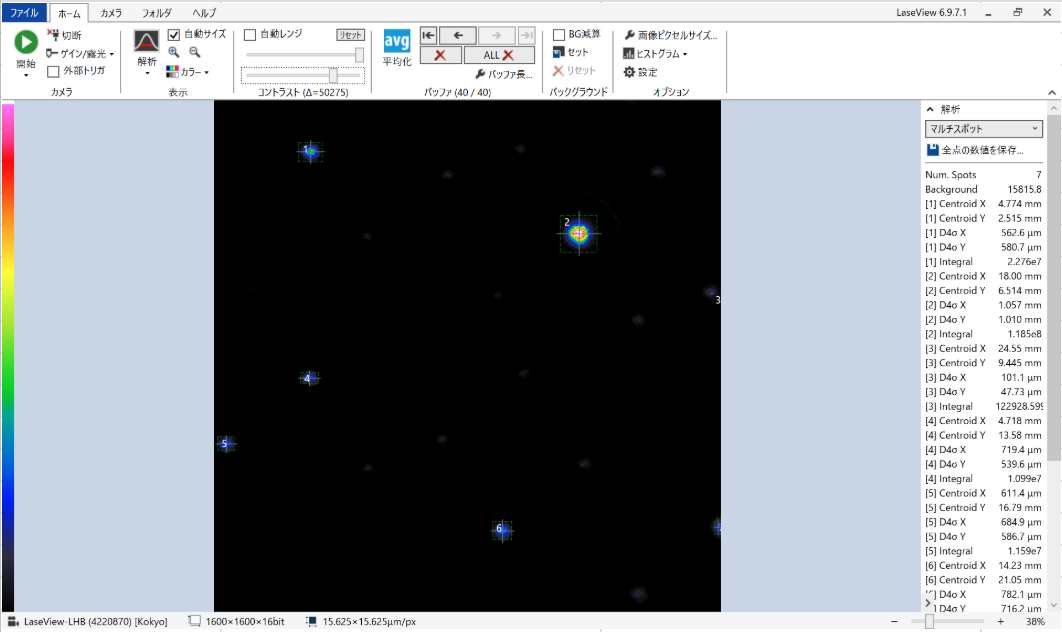Click 全点の数値を保存 save all values
The height and width of the screenshot is (632, 1062).
(975, 150)
